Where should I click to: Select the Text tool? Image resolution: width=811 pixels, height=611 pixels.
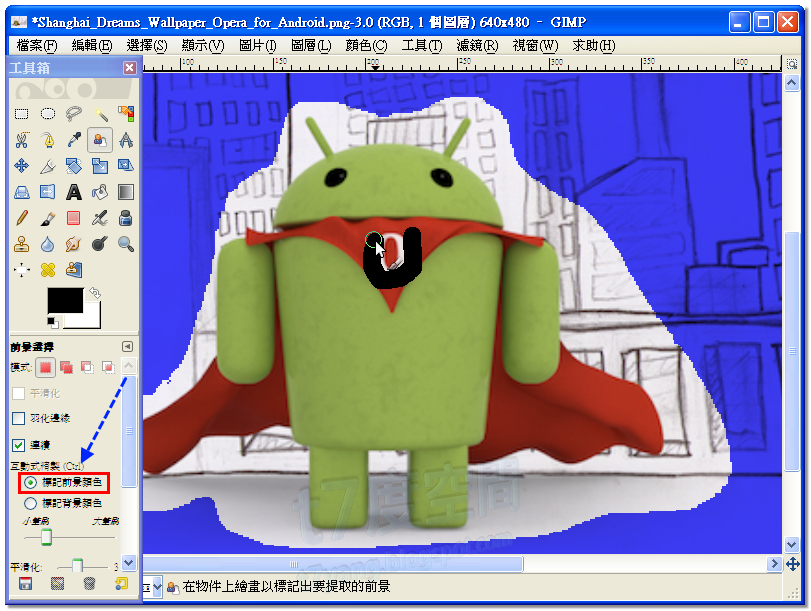tap(73, 192)
